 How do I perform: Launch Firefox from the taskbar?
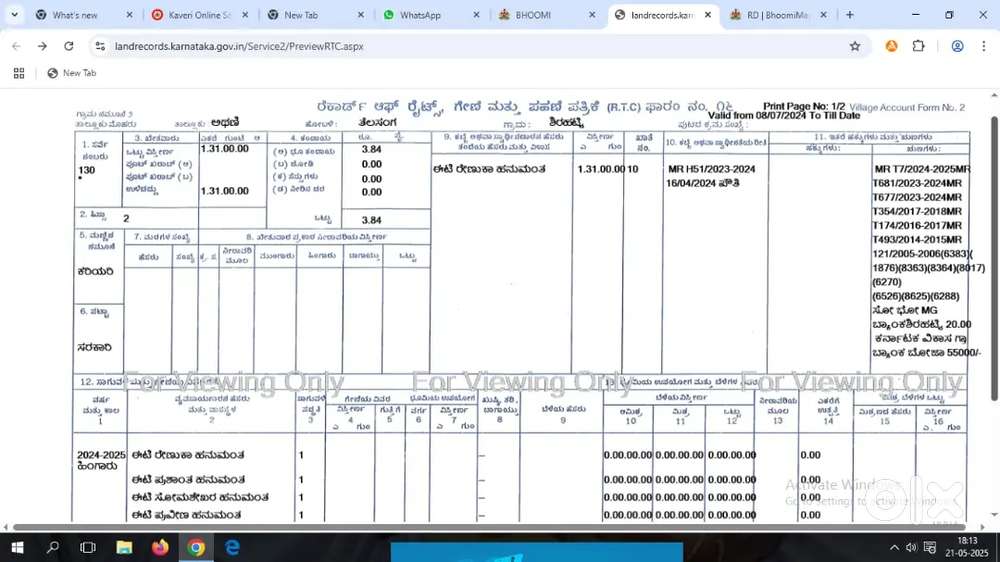(x=160, y=548)
